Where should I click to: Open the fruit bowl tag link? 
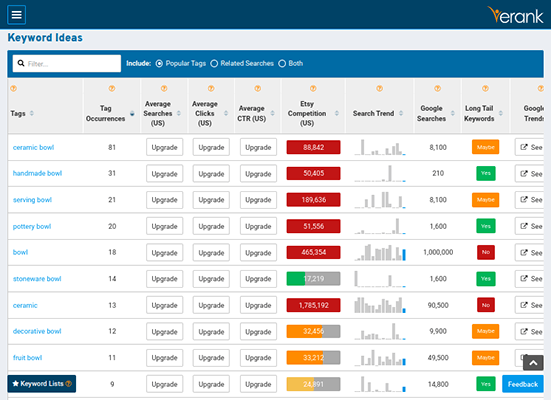coord(27,358)
